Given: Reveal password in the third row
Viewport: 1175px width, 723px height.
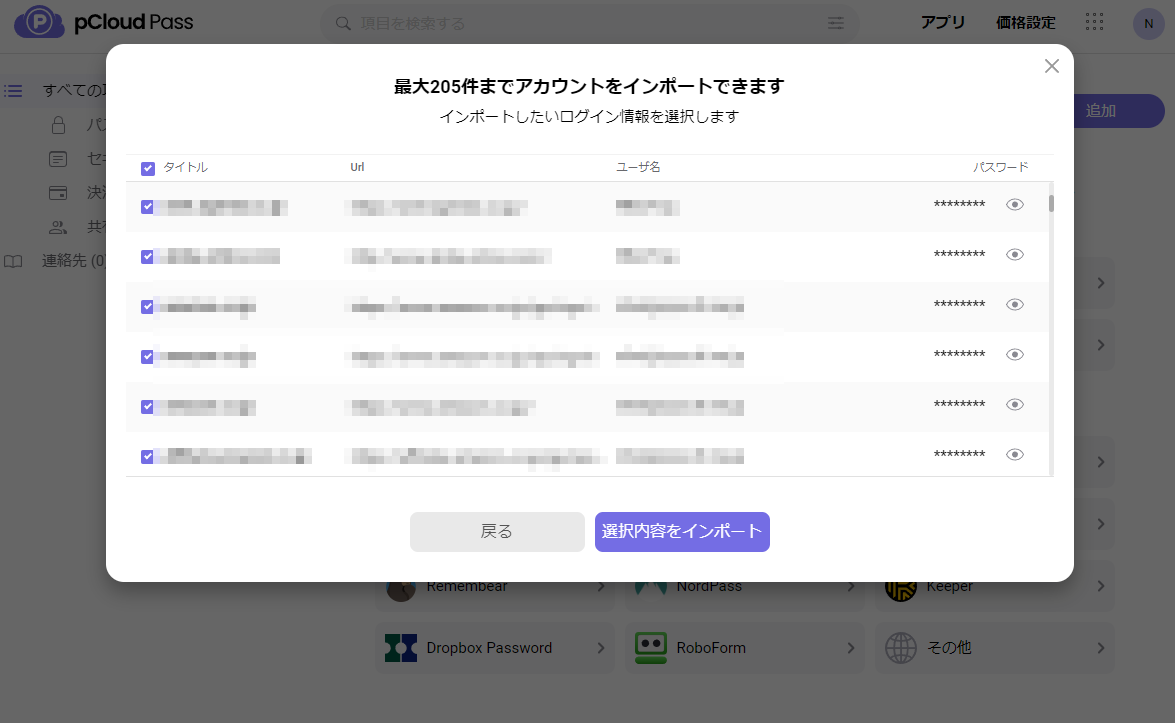Looking at the screenshot, I should click(1015, 304).
